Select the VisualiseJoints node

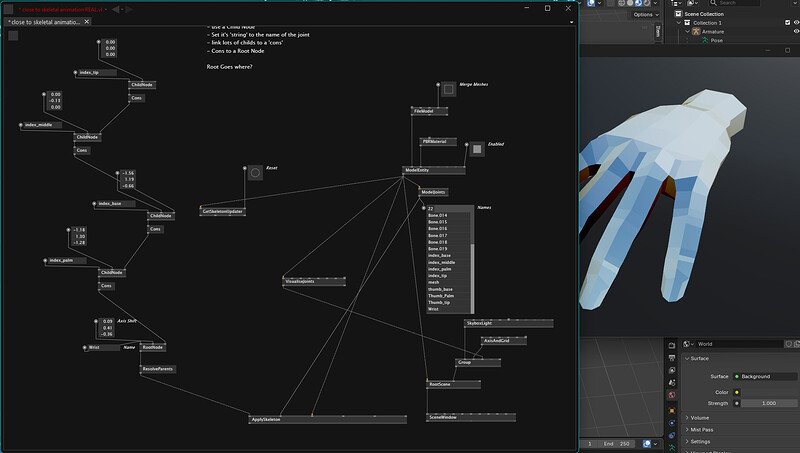pyautogui.click(x=314, y=281)
